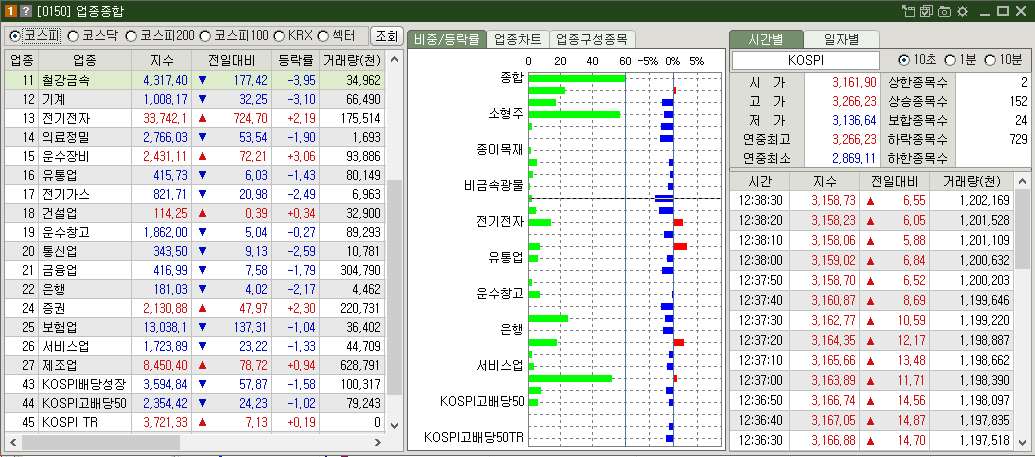Select the KOSPI배당성장 row

[x=195, y=384]
